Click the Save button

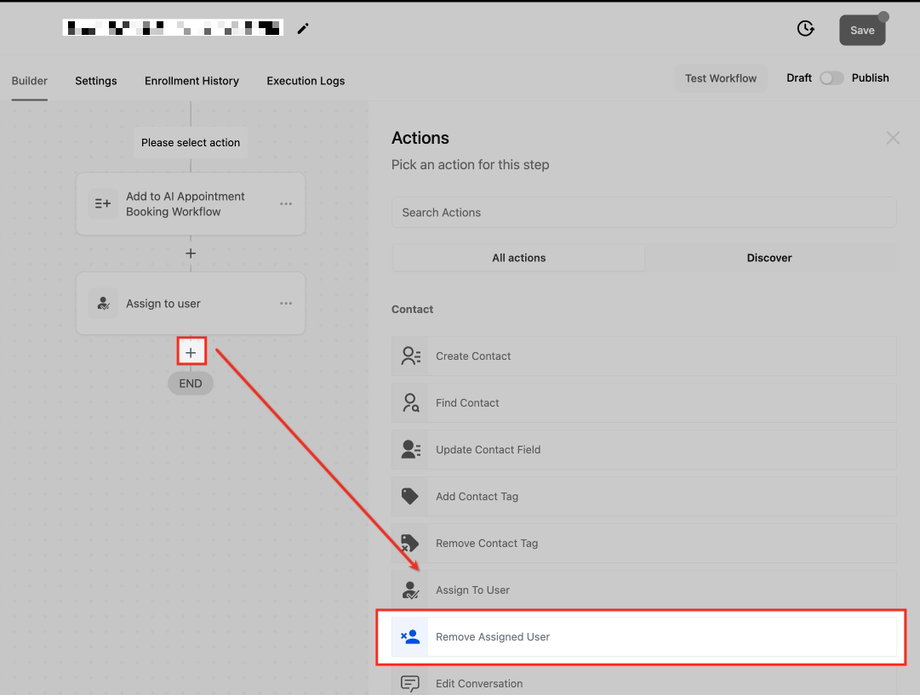coord(862,30)
